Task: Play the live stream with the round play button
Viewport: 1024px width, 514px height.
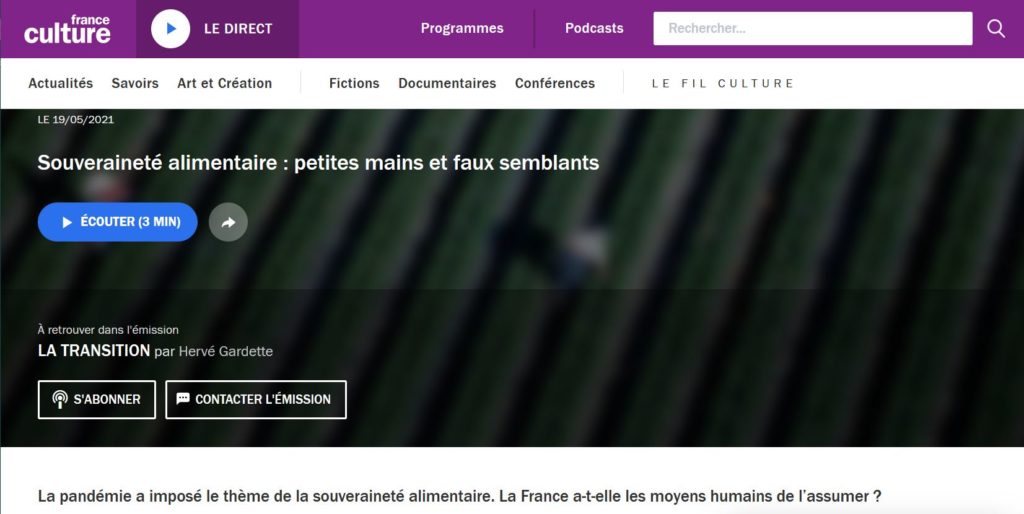Action: coord(170,29)
